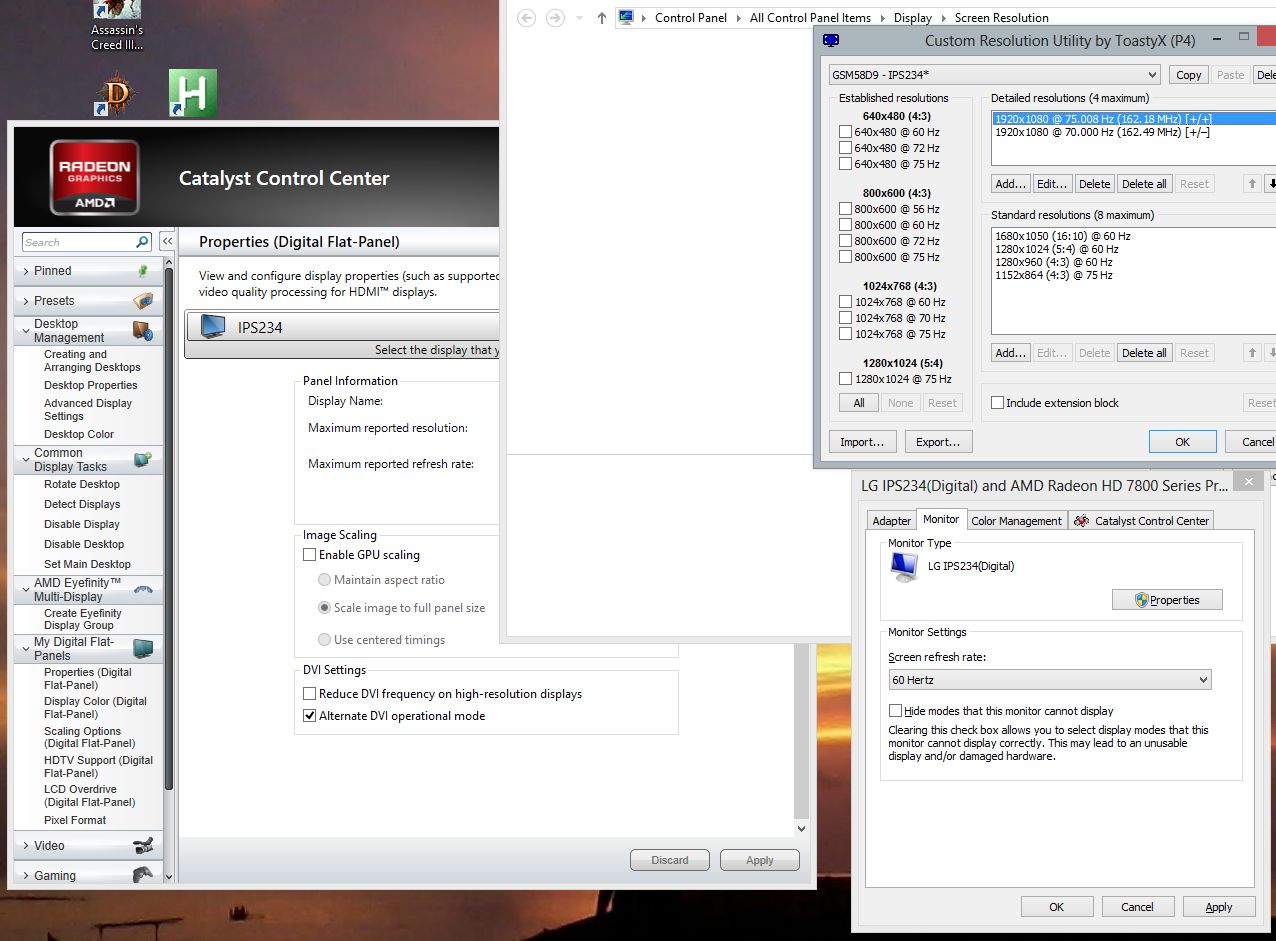Select Rotate Desktop in the sidebar
Screen dimensions: 1276x941
coord(81,484)
